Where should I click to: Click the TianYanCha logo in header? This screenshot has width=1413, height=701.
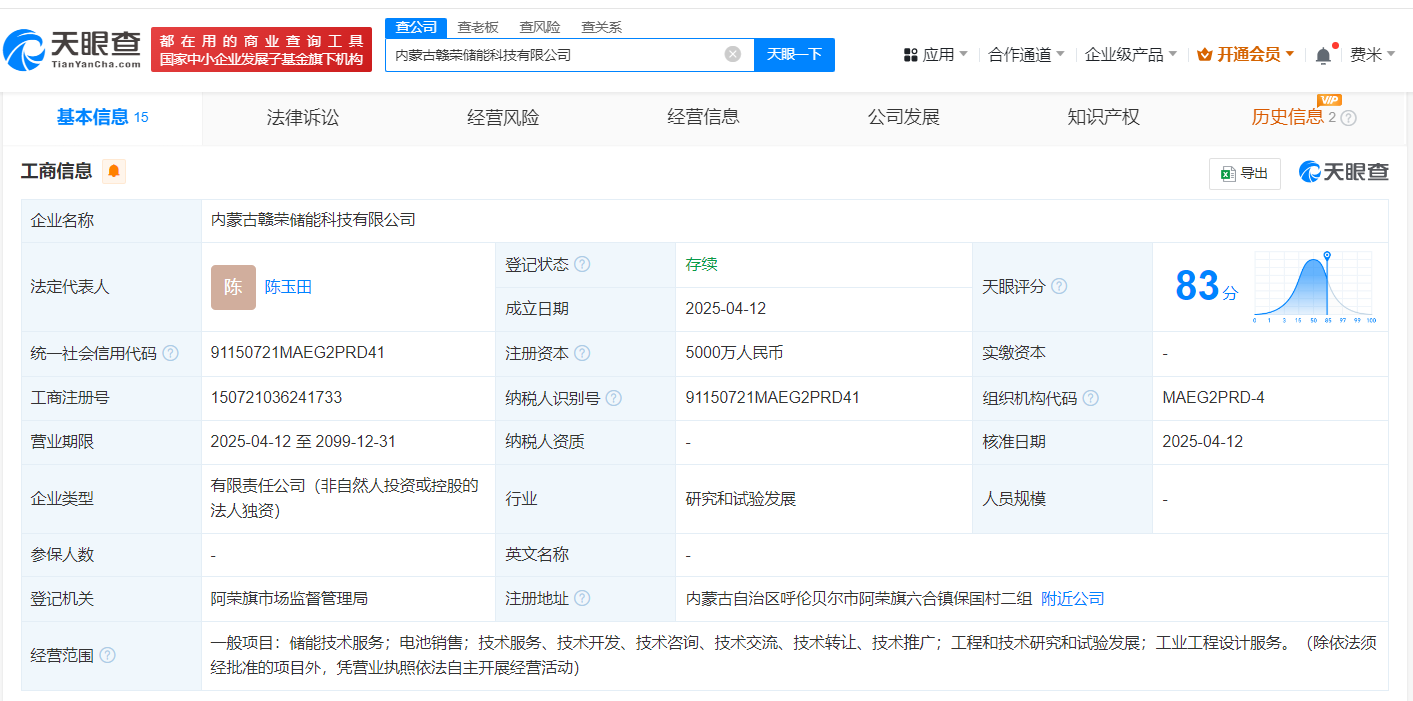(x=72, y=49)
